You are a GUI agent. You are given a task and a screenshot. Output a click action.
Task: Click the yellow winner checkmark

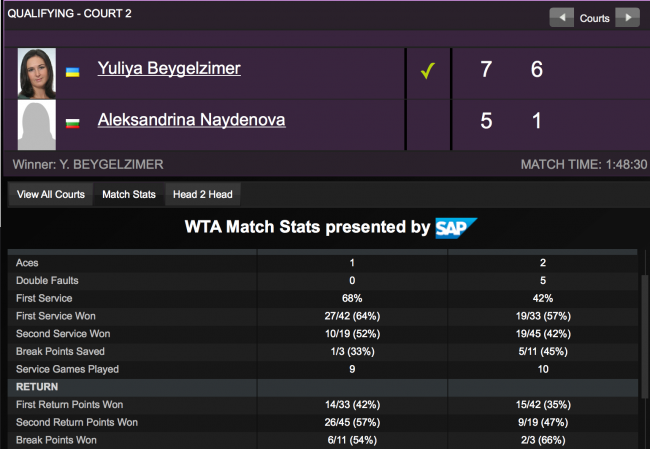[427, 71]
